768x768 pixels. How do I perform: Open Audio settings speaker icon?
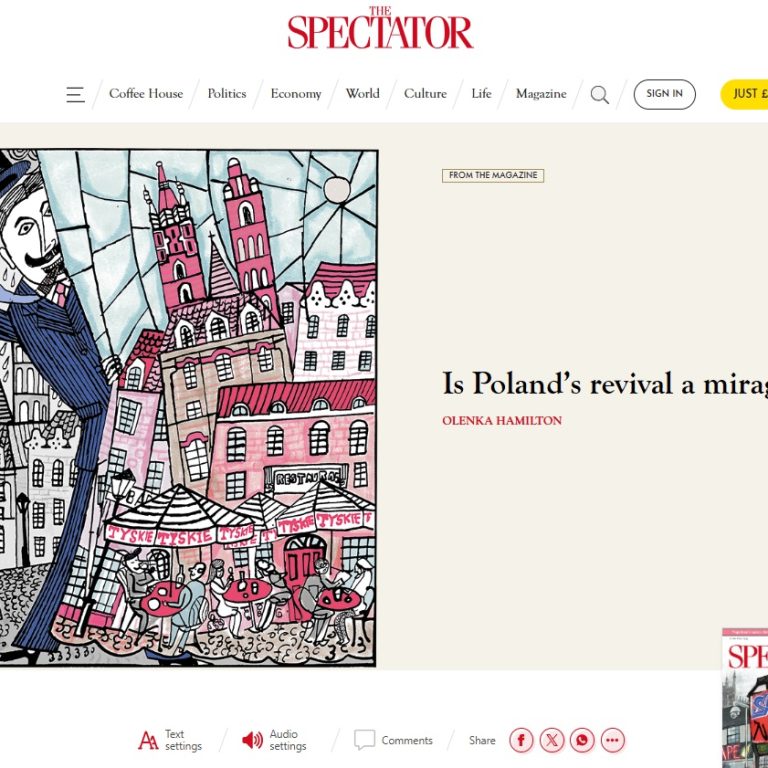point(252,740)
